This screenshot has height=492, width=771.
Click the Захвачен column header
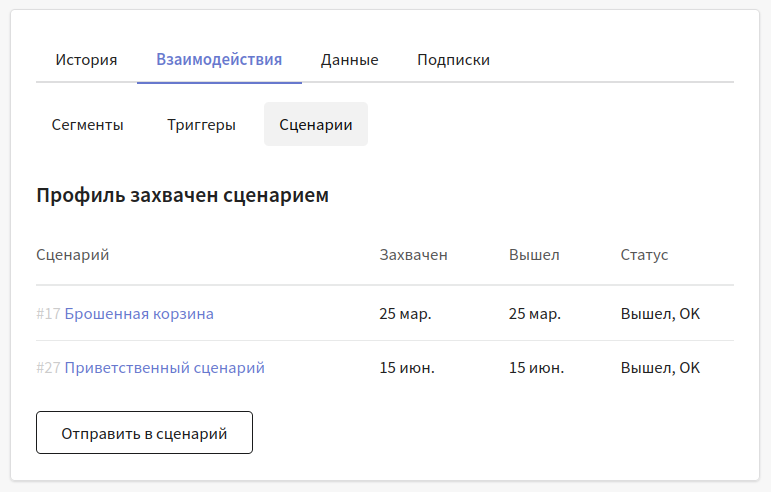point(414,255)
